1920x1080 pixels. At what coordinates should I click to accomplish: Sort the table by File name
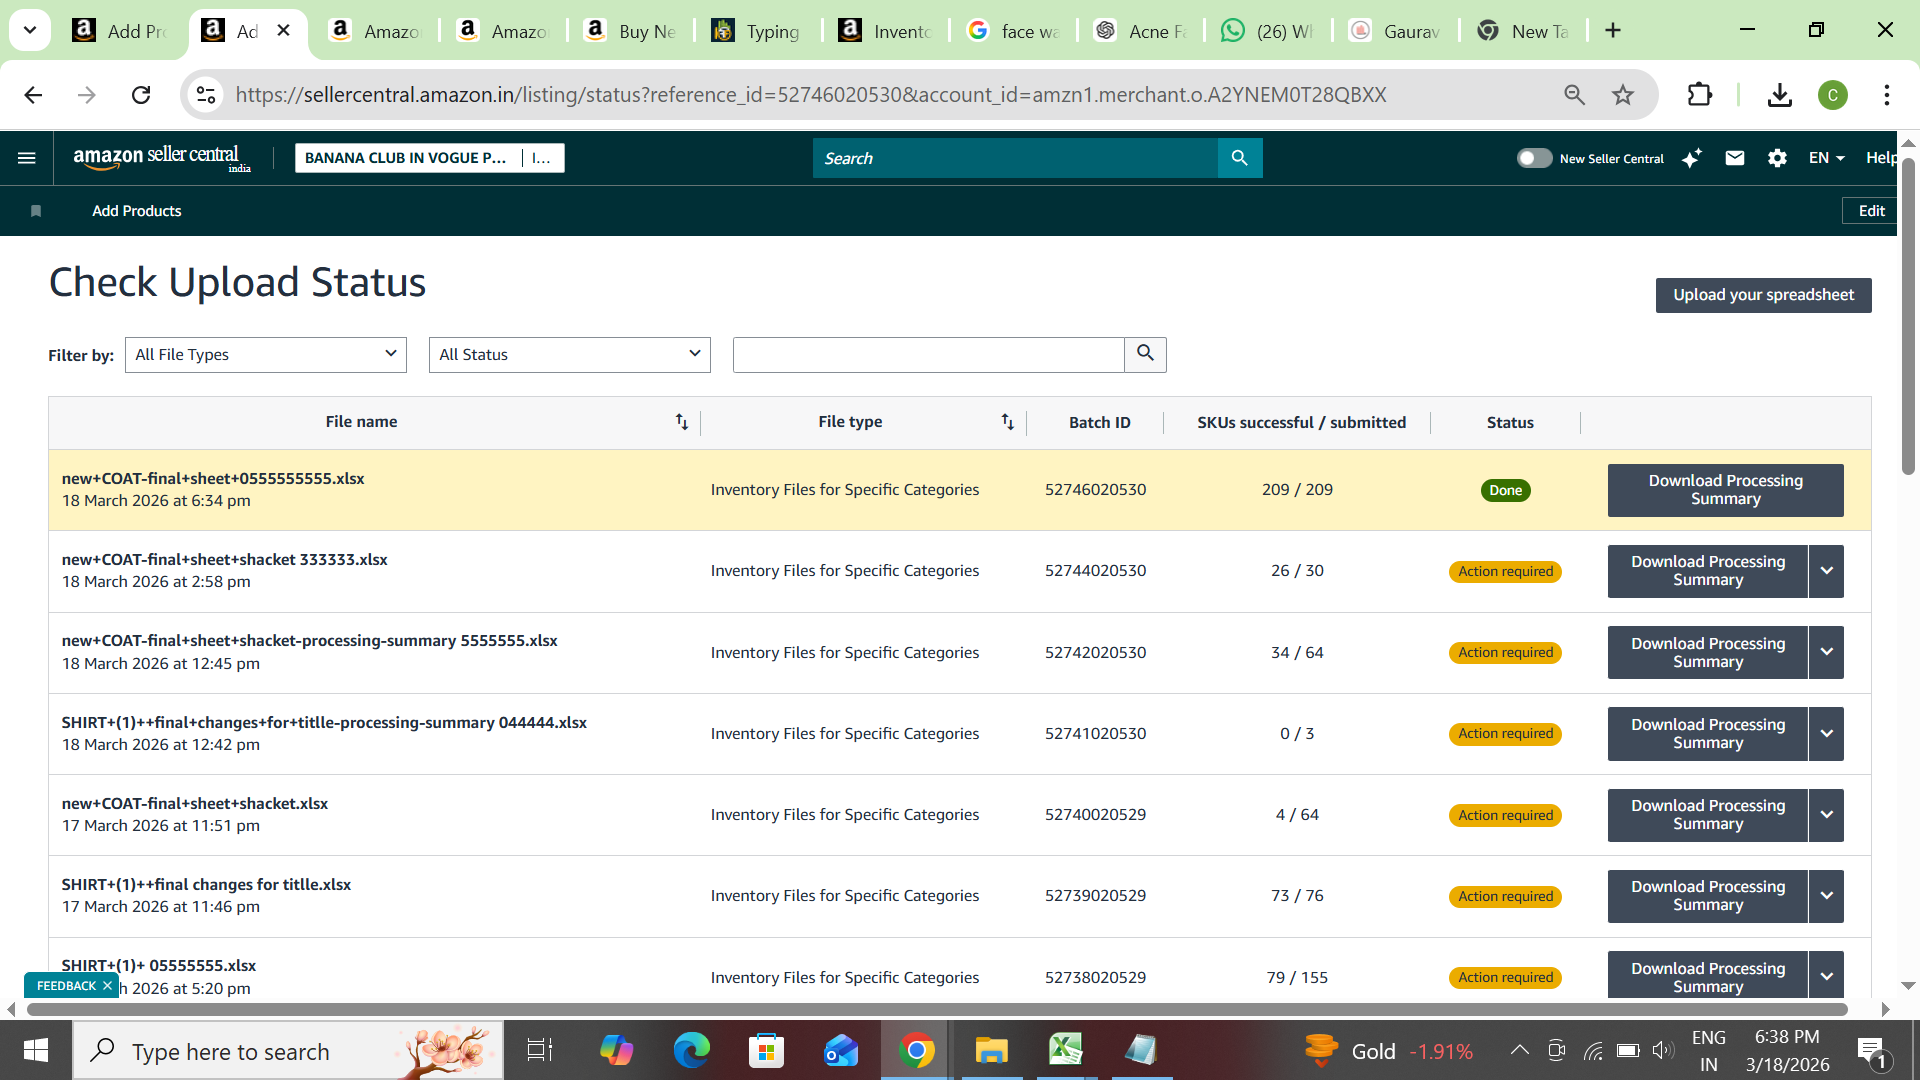tap(681, 422)
